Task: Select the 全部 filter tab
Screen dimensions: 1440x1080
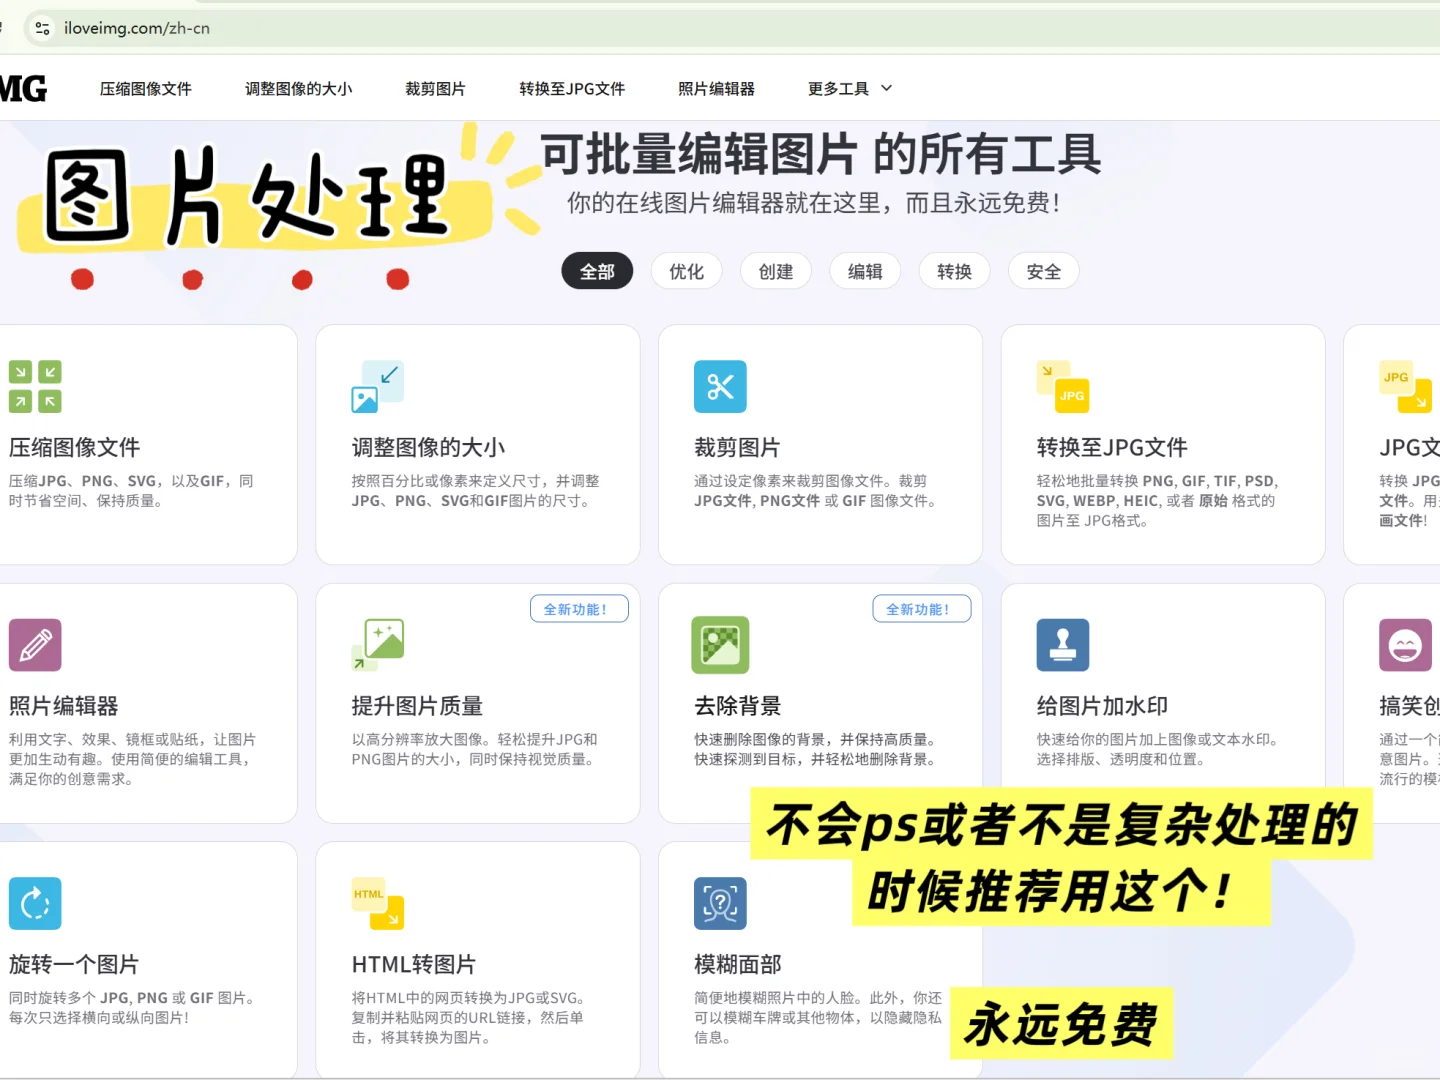Action: (597, 271)
